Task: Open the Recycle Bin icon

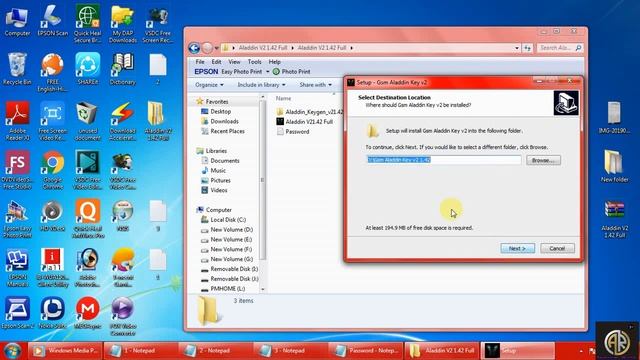Action: (x=17, y=69)
